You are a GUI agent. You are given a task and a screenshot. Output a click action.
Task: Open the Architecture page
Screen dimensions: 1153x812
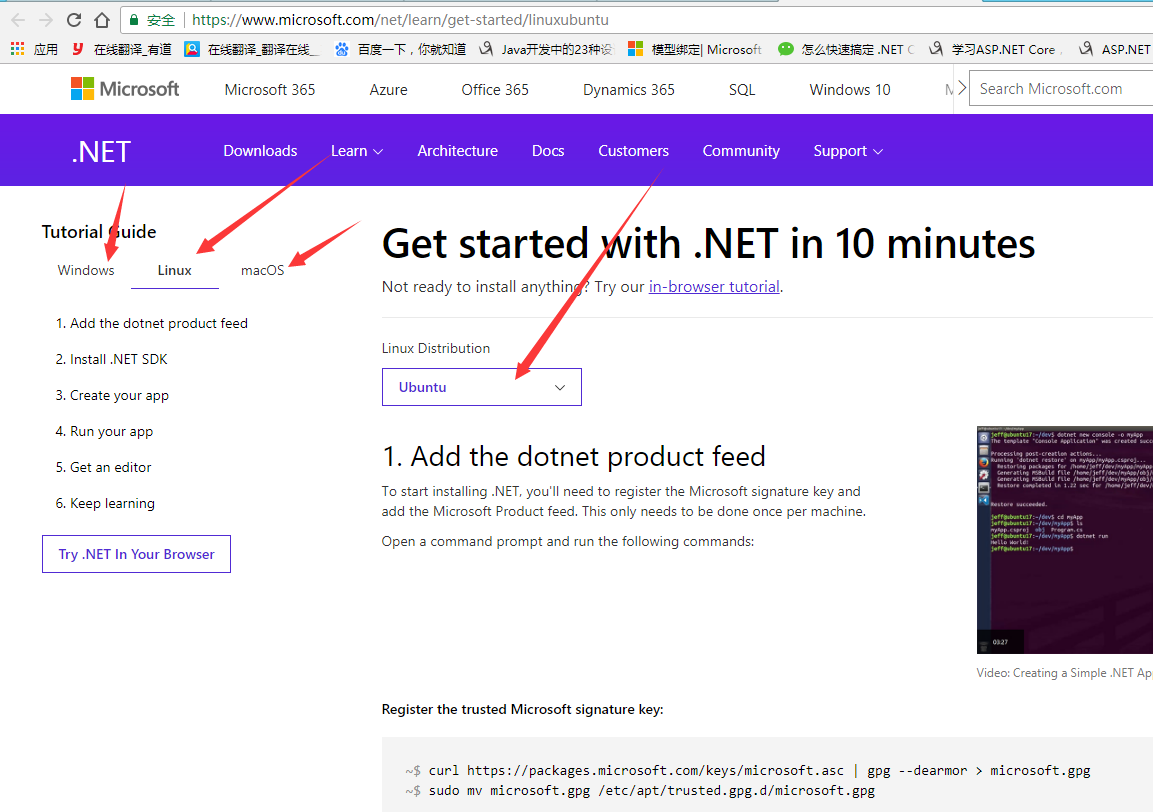(457, 151)
